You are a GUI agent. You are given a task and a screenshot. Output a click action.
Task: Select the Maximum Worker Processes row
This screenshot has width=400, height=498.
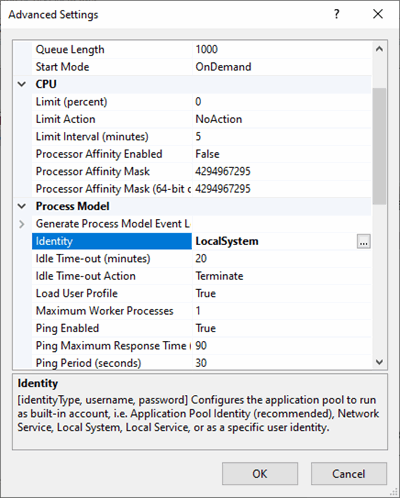pos(202,311)
